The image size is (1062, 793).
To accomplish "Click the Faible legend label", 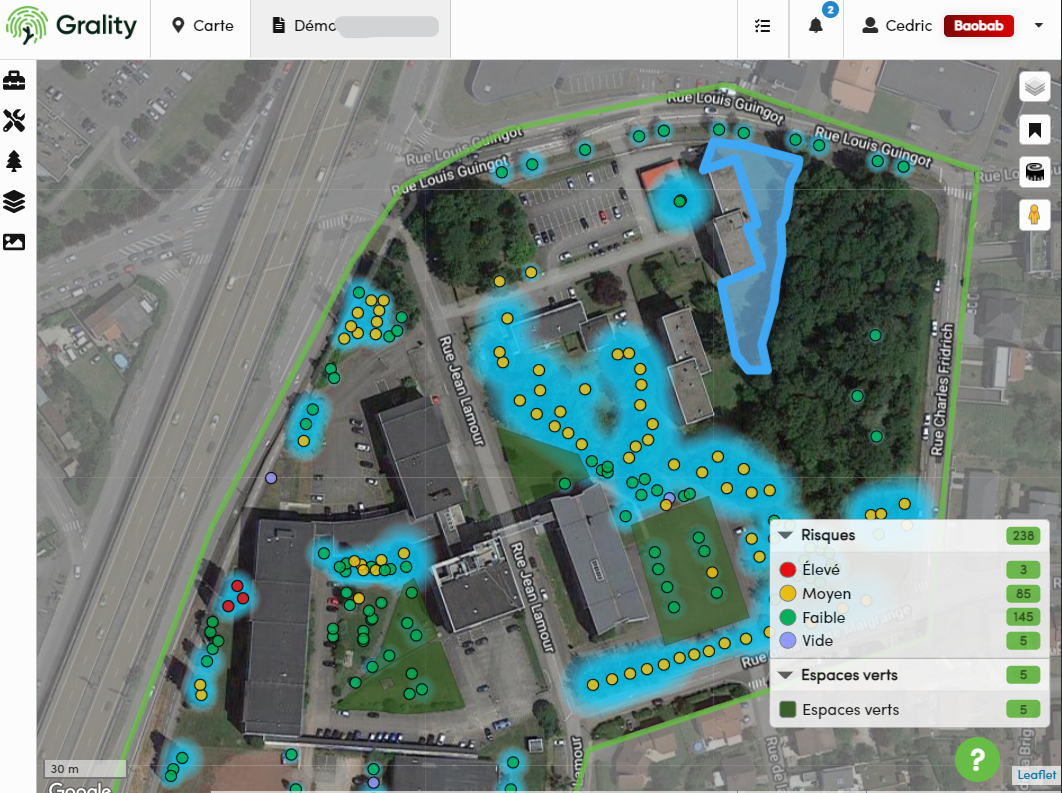I will point(824,618).
